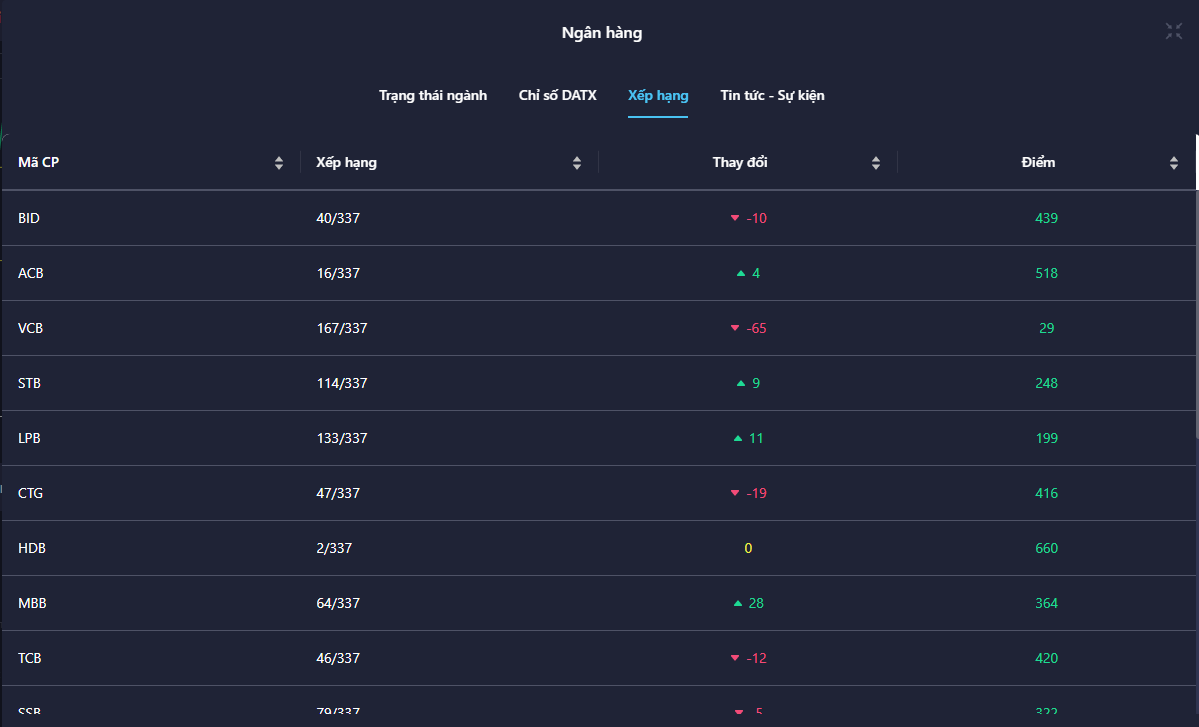Viewport: 1199px width, 727px height.
Task: Sort by Thay đổi column arrows
Action: pos(876,163)
